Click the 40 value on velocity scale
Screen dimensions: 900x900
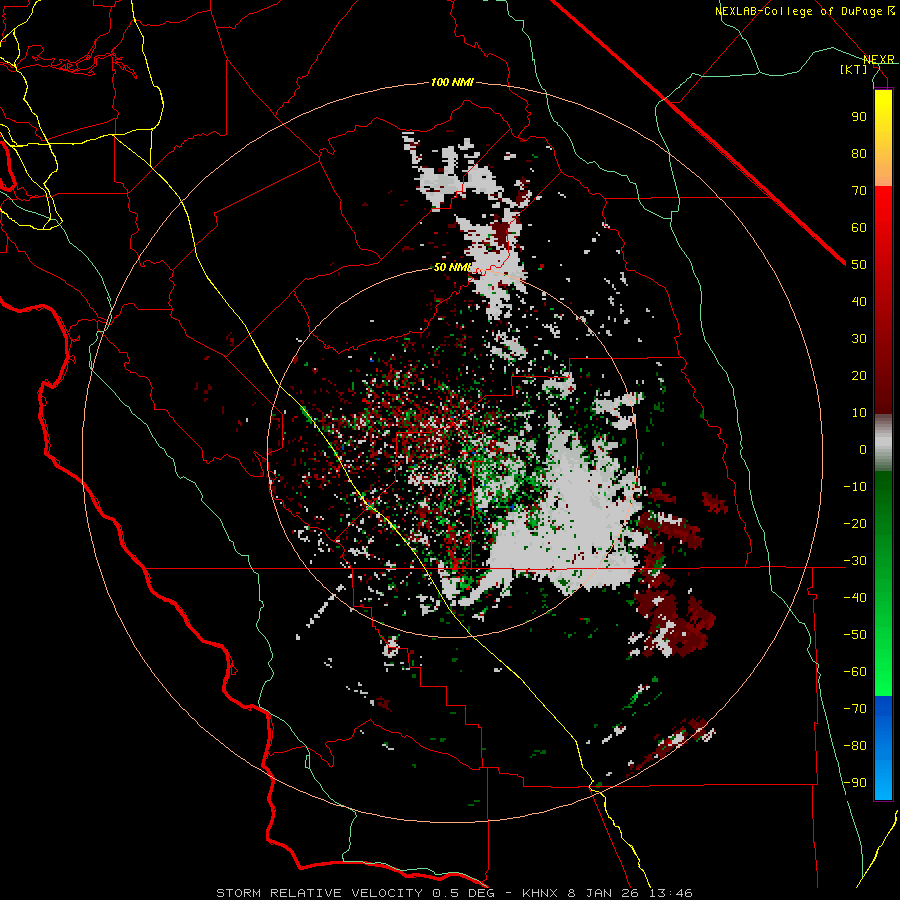tap(859, 301)
